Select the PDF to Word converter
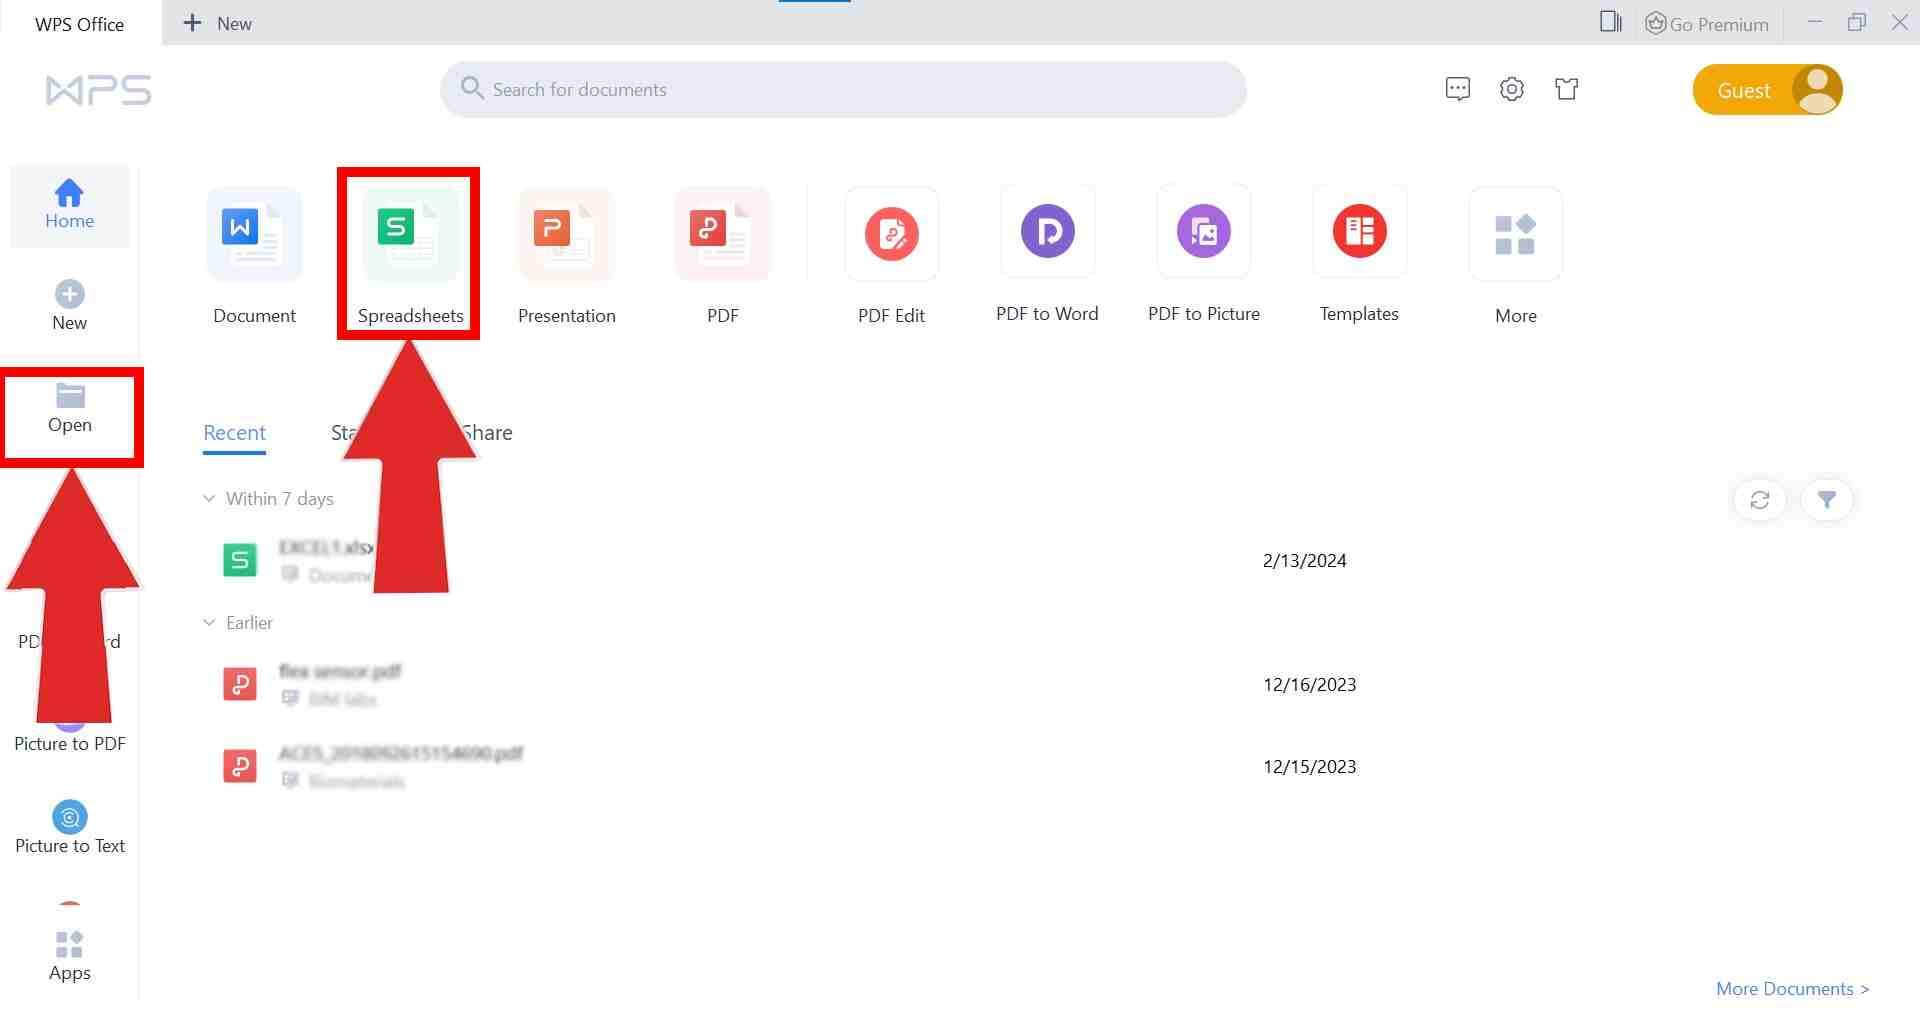The width and height of the screenshot is (1920, 1033). (x=1046, y=230)
